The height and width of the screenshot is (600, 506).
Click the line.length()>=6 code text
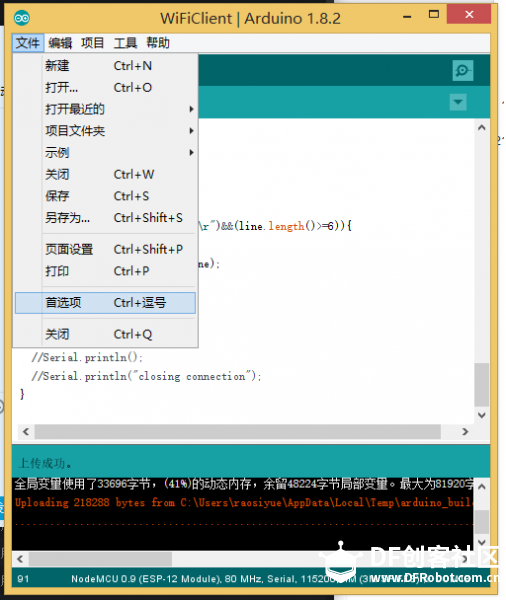(285, 226)
